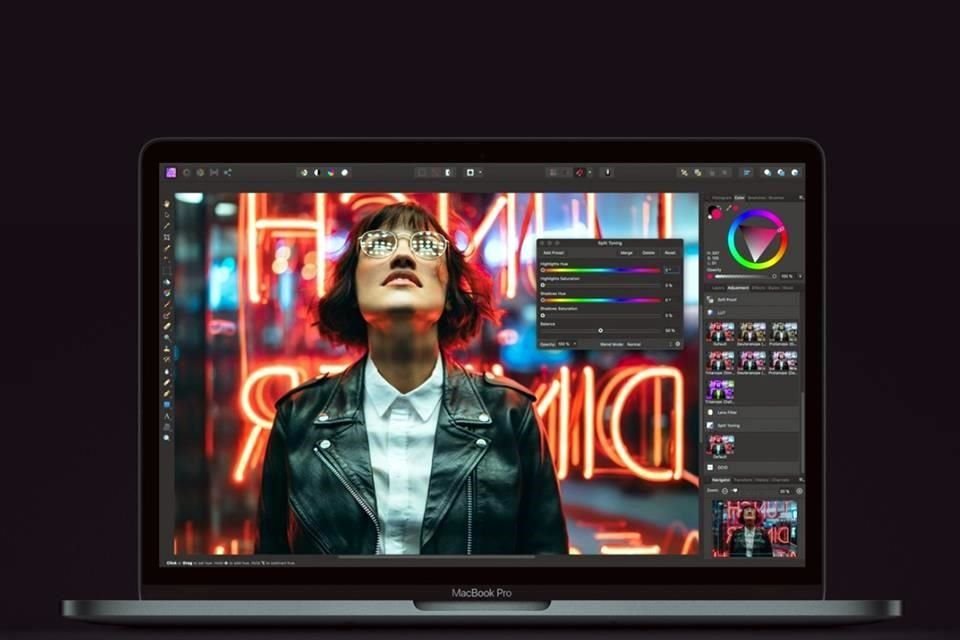Open the Blend Mode dropdown set to Normal

634,344
